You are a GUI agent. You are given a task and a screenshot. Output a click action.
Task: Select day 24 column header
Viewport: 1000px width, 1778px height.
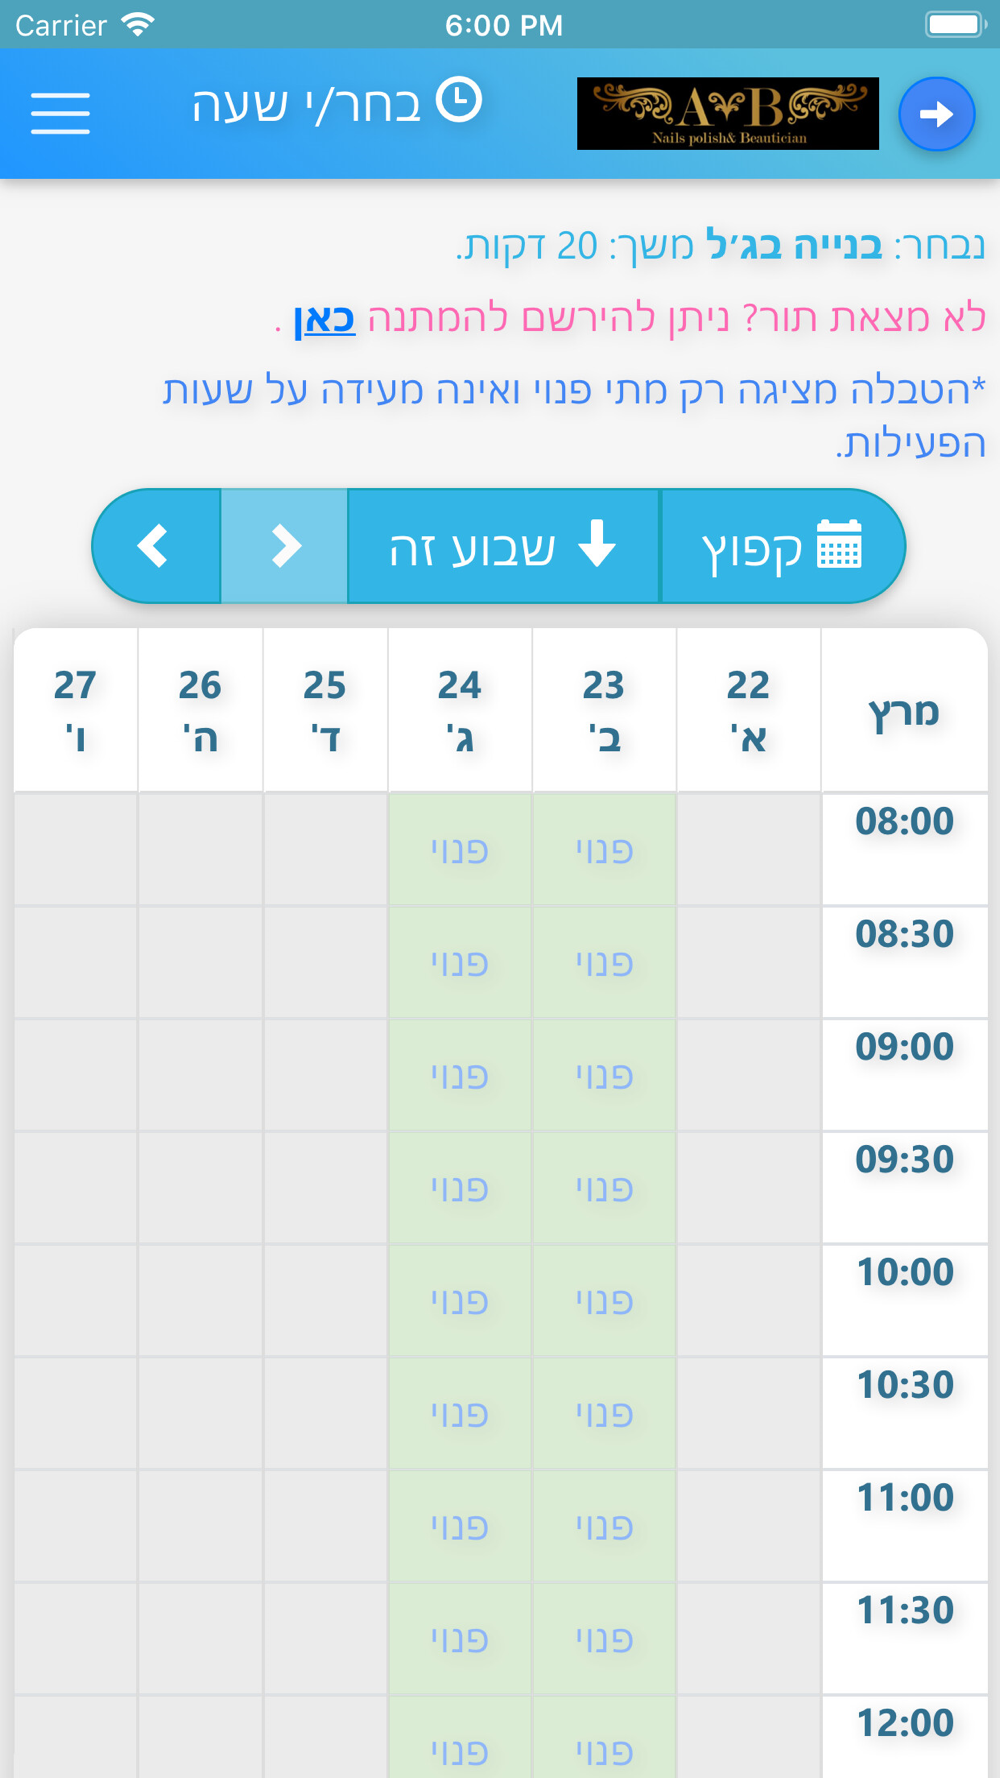coord(460,710)
